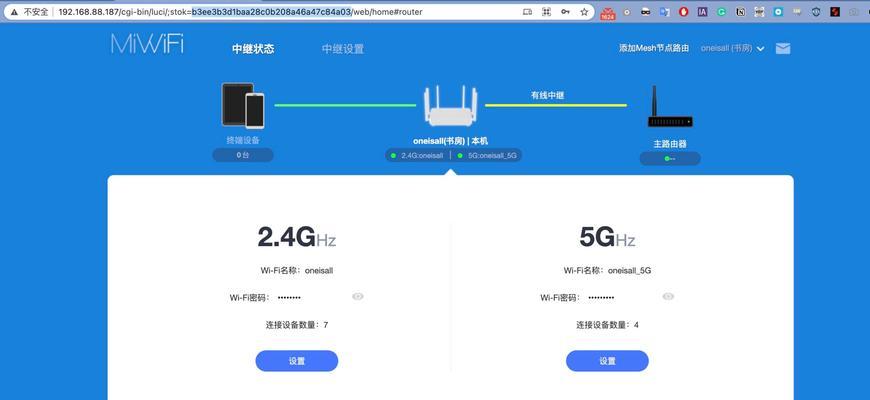Click Wi-Fi名称: oneisall text
Screen dimensions: 870x400
[296, 271]
